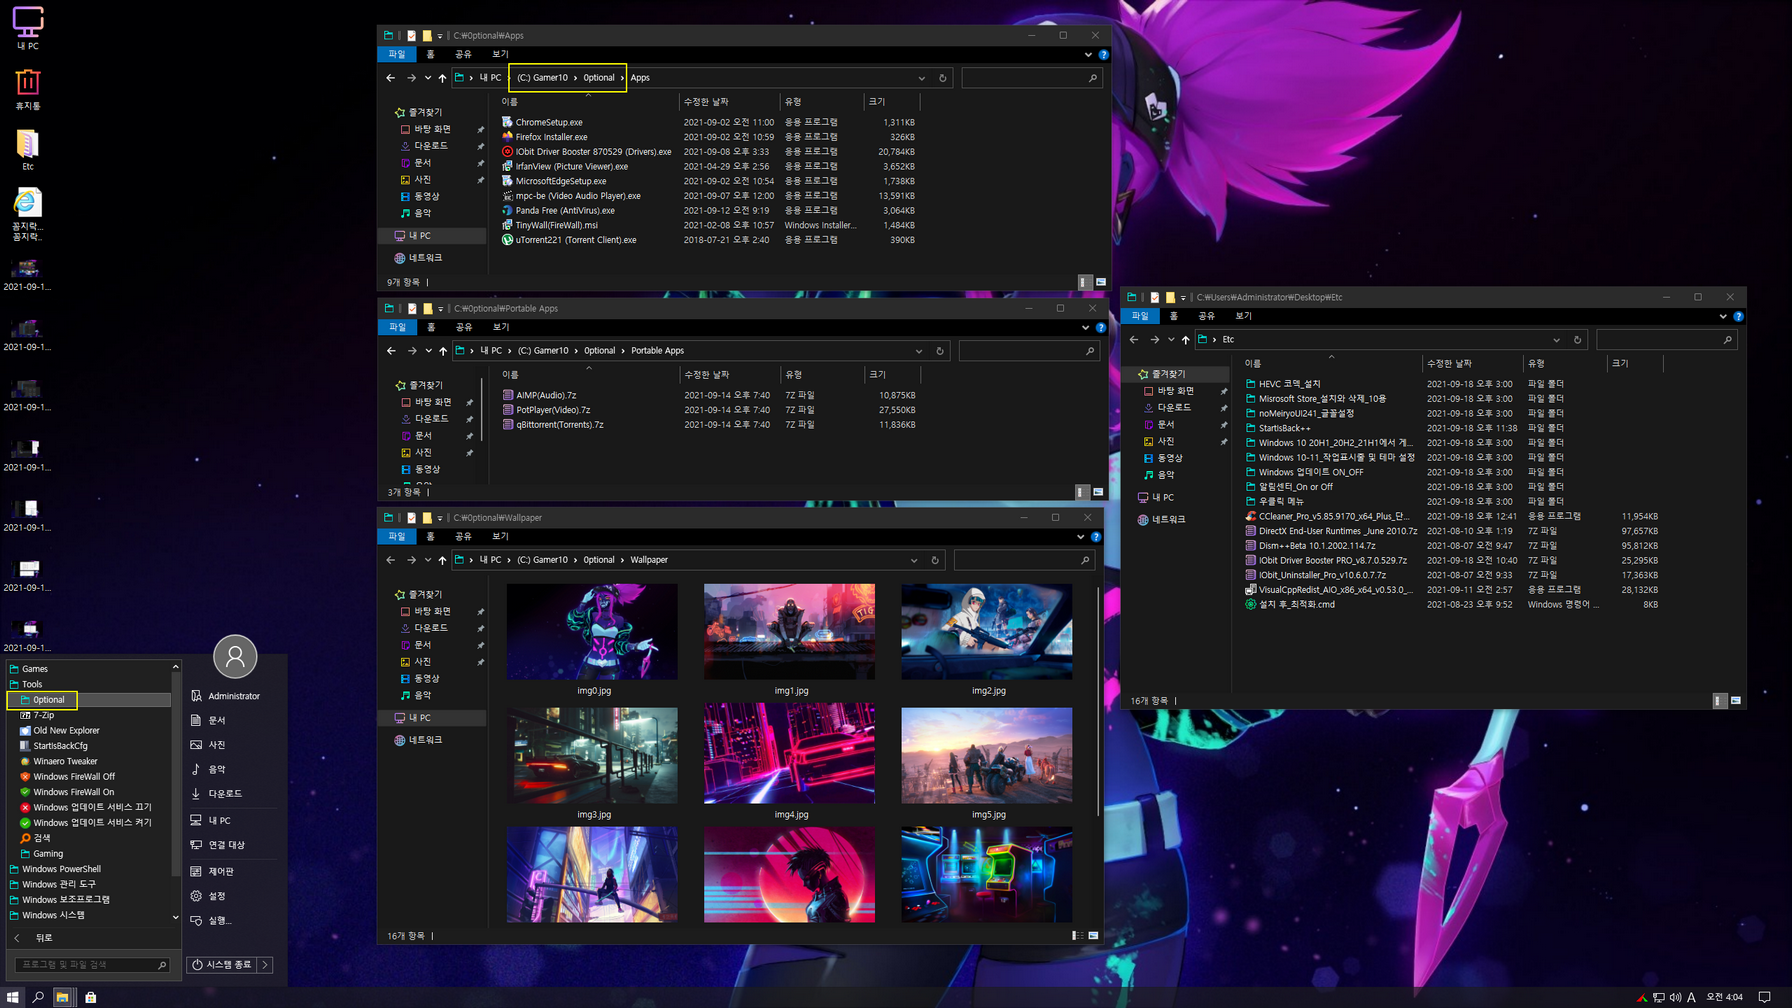This screenshot has height=1008, width=1792.
Task: Switch Portable Apps window to details view
Action: (1082, 492)
